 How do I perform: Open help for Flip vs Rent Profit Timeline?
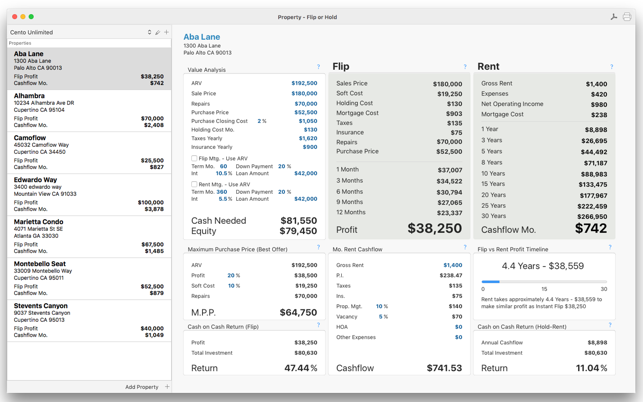coord(610,247)
